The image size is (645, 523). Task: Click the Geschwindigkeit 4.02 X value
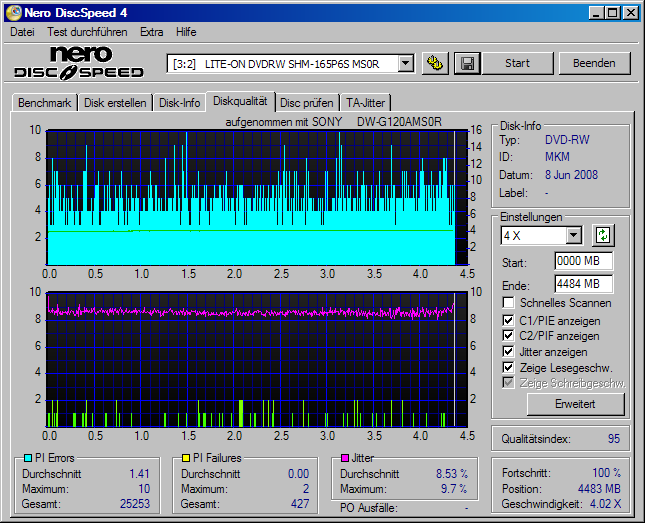pyautogui.click(x=606, y=504)
